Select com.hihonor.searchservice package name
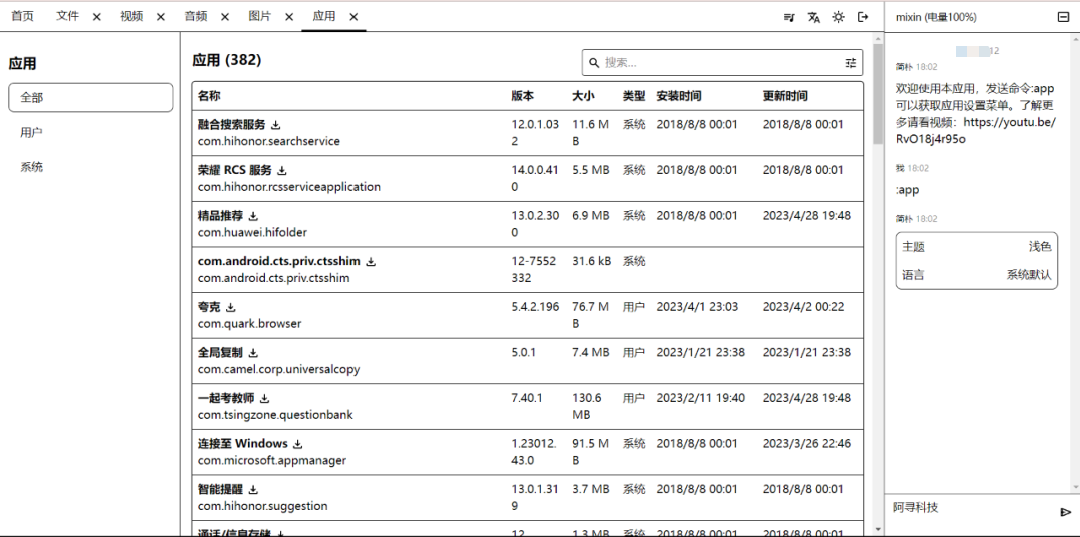 [x=269, y=141]
